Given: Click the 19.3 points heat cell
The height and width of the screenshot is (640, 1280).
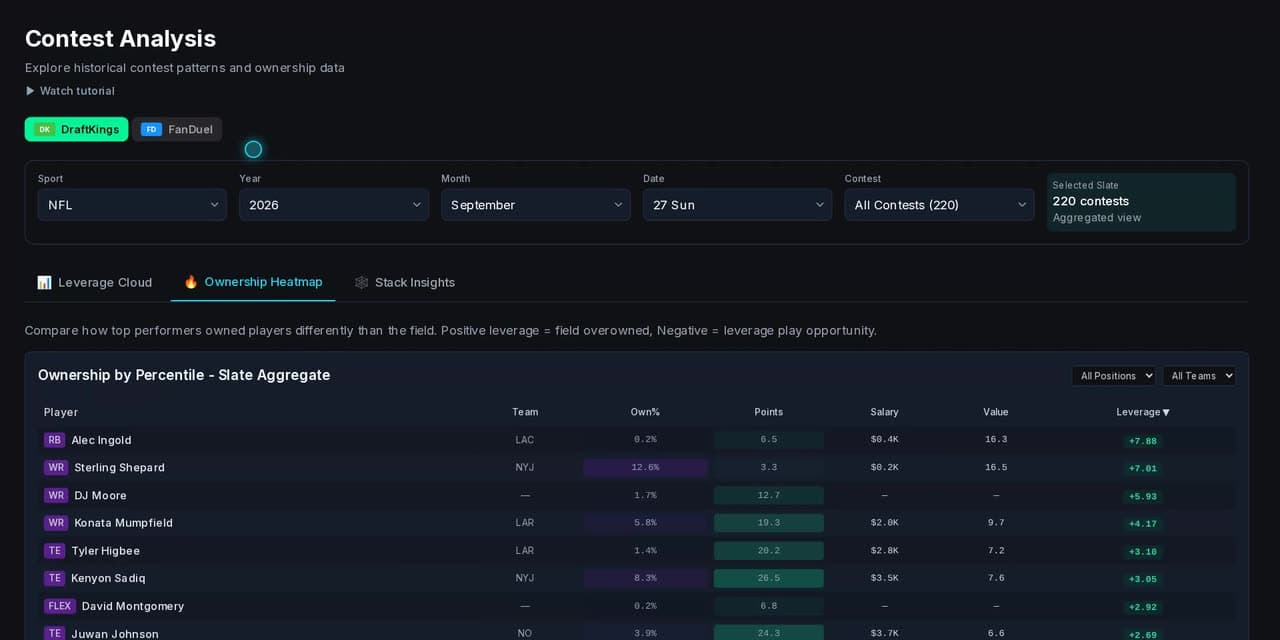Looking at the screenshot, I should 768,523.
